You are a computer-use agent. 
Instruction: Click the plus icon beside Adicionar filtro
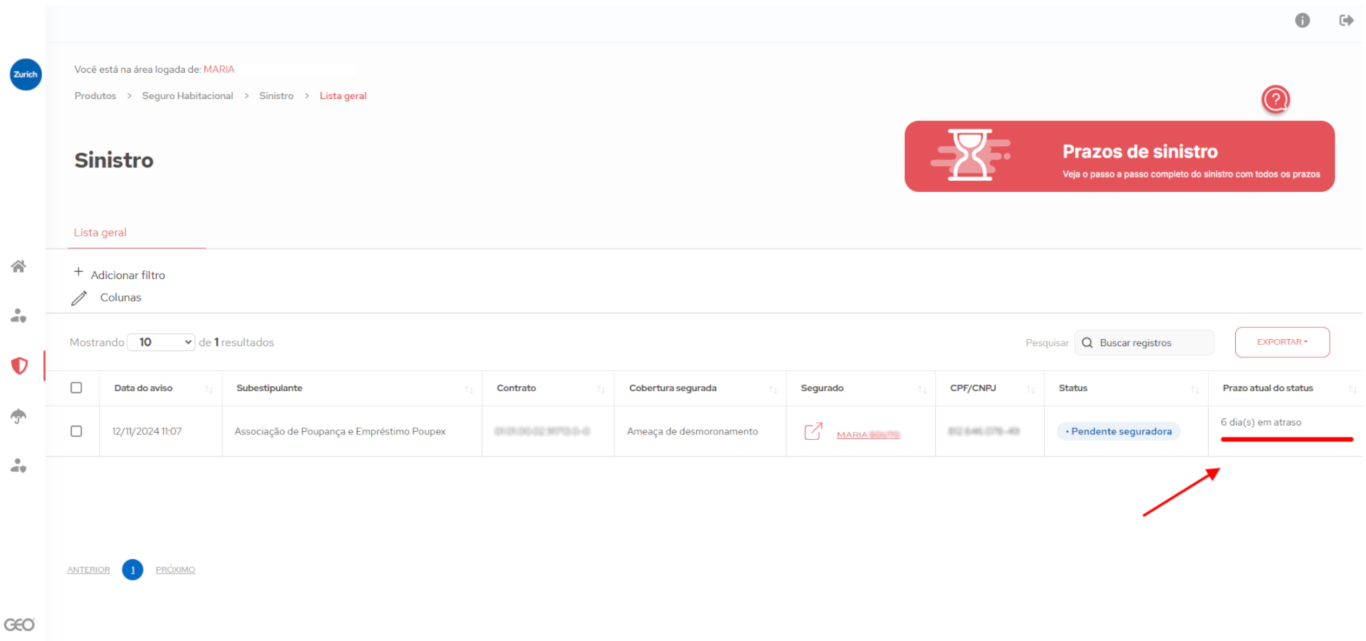(79, 272)
